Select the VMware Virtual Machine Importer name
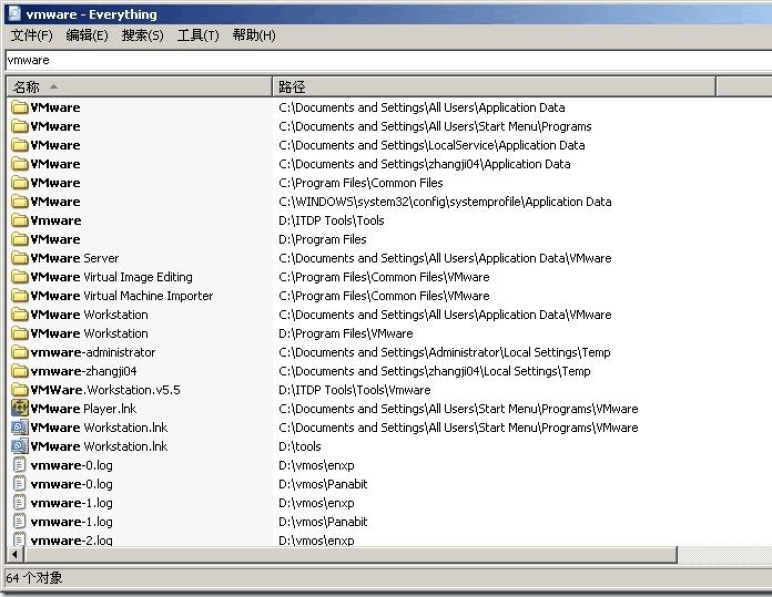The image size is (772, 597). tap(122, 296)
